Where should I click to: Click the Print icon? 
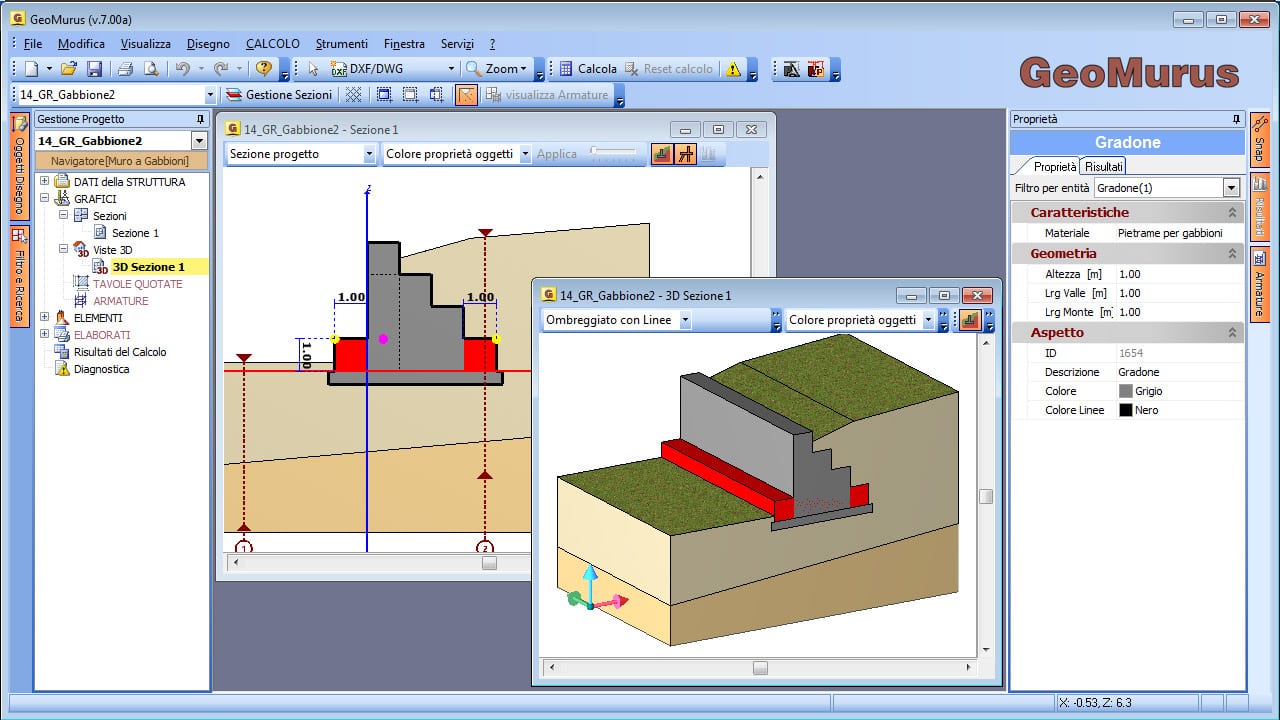click(125, 69)
